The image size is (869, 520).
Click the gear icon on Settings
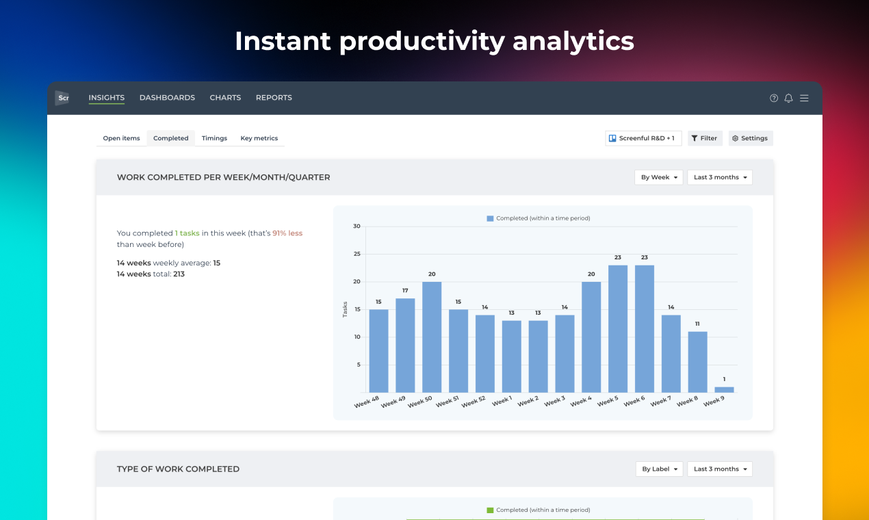735,138
